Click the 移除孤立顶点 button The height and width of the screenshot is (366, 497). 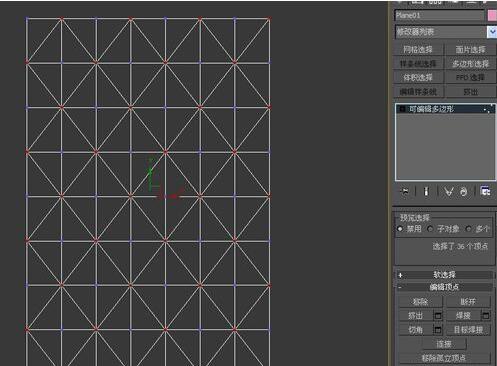tap(444, 358)
